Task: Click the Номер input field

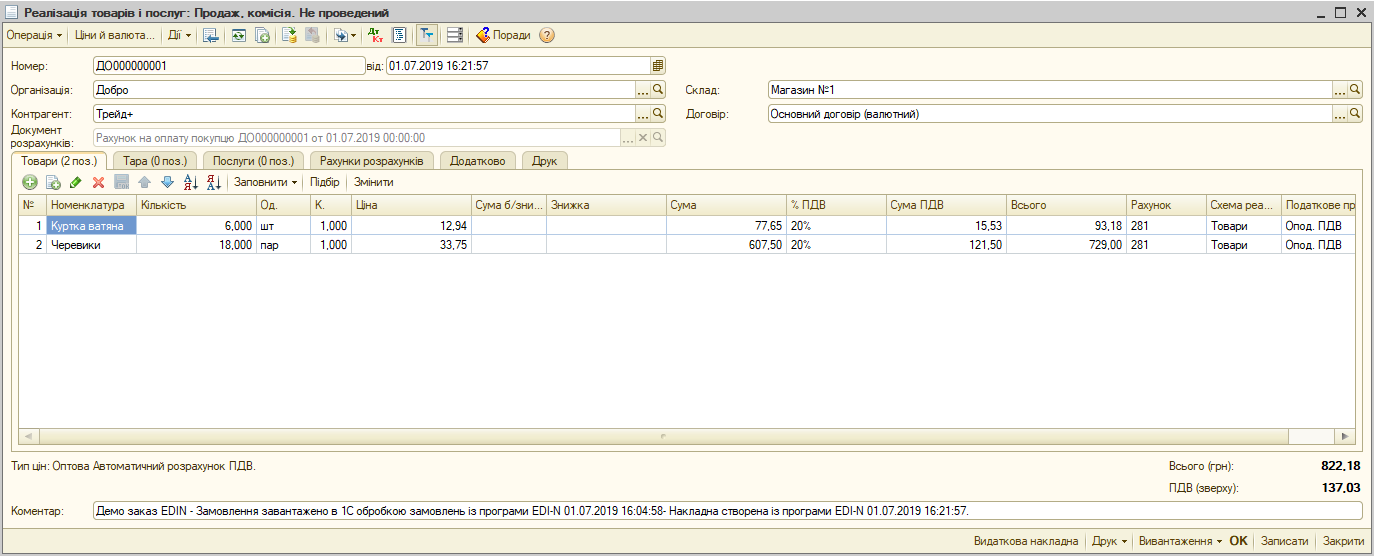Action: click(229, 65)
